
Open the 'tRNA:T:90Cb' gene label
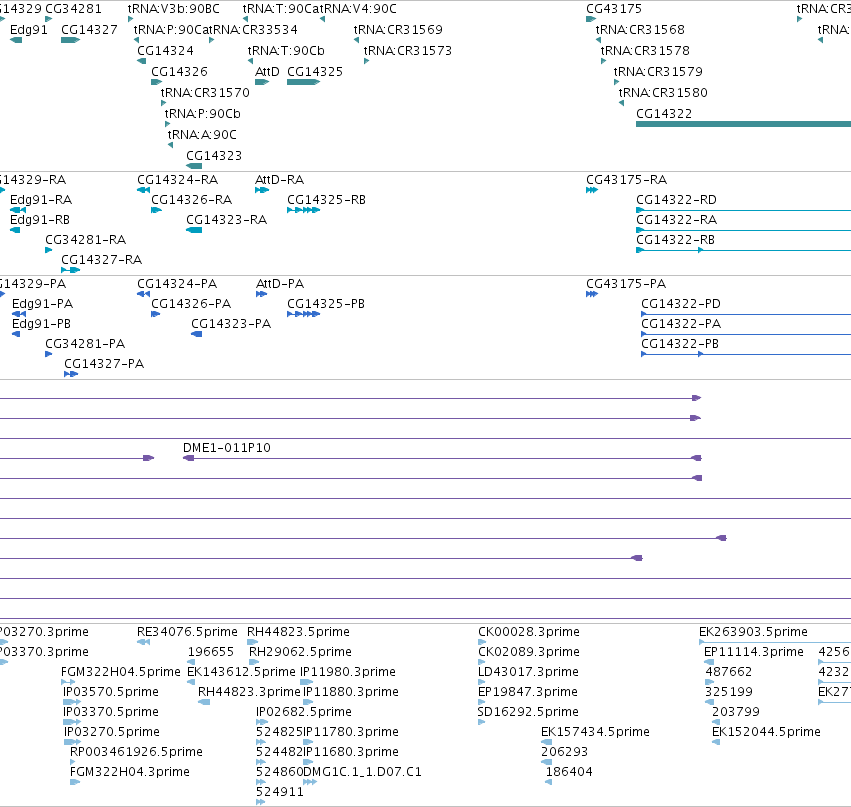click(286, 50)
